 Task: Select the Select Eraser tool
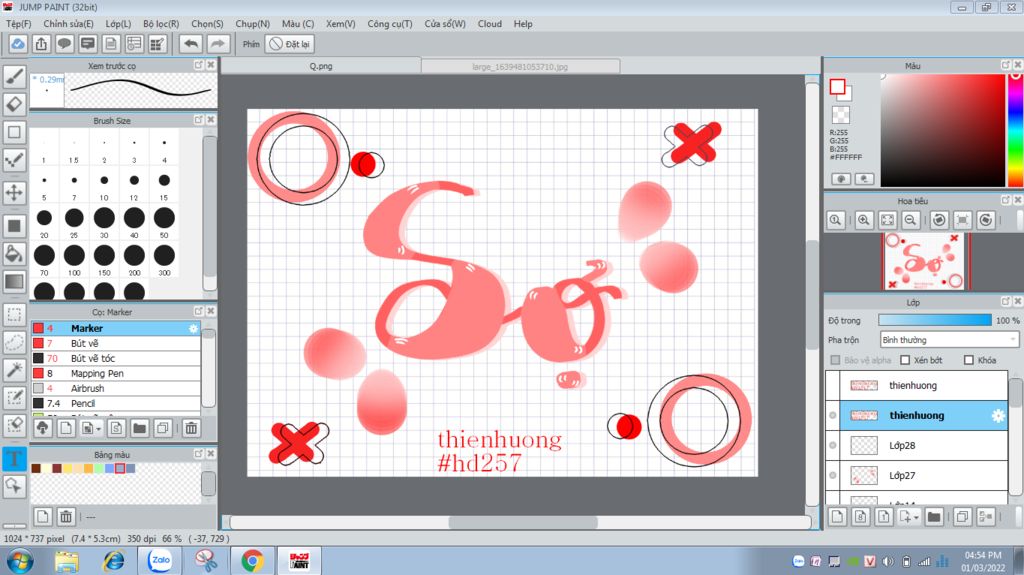(x=14, y=425)
